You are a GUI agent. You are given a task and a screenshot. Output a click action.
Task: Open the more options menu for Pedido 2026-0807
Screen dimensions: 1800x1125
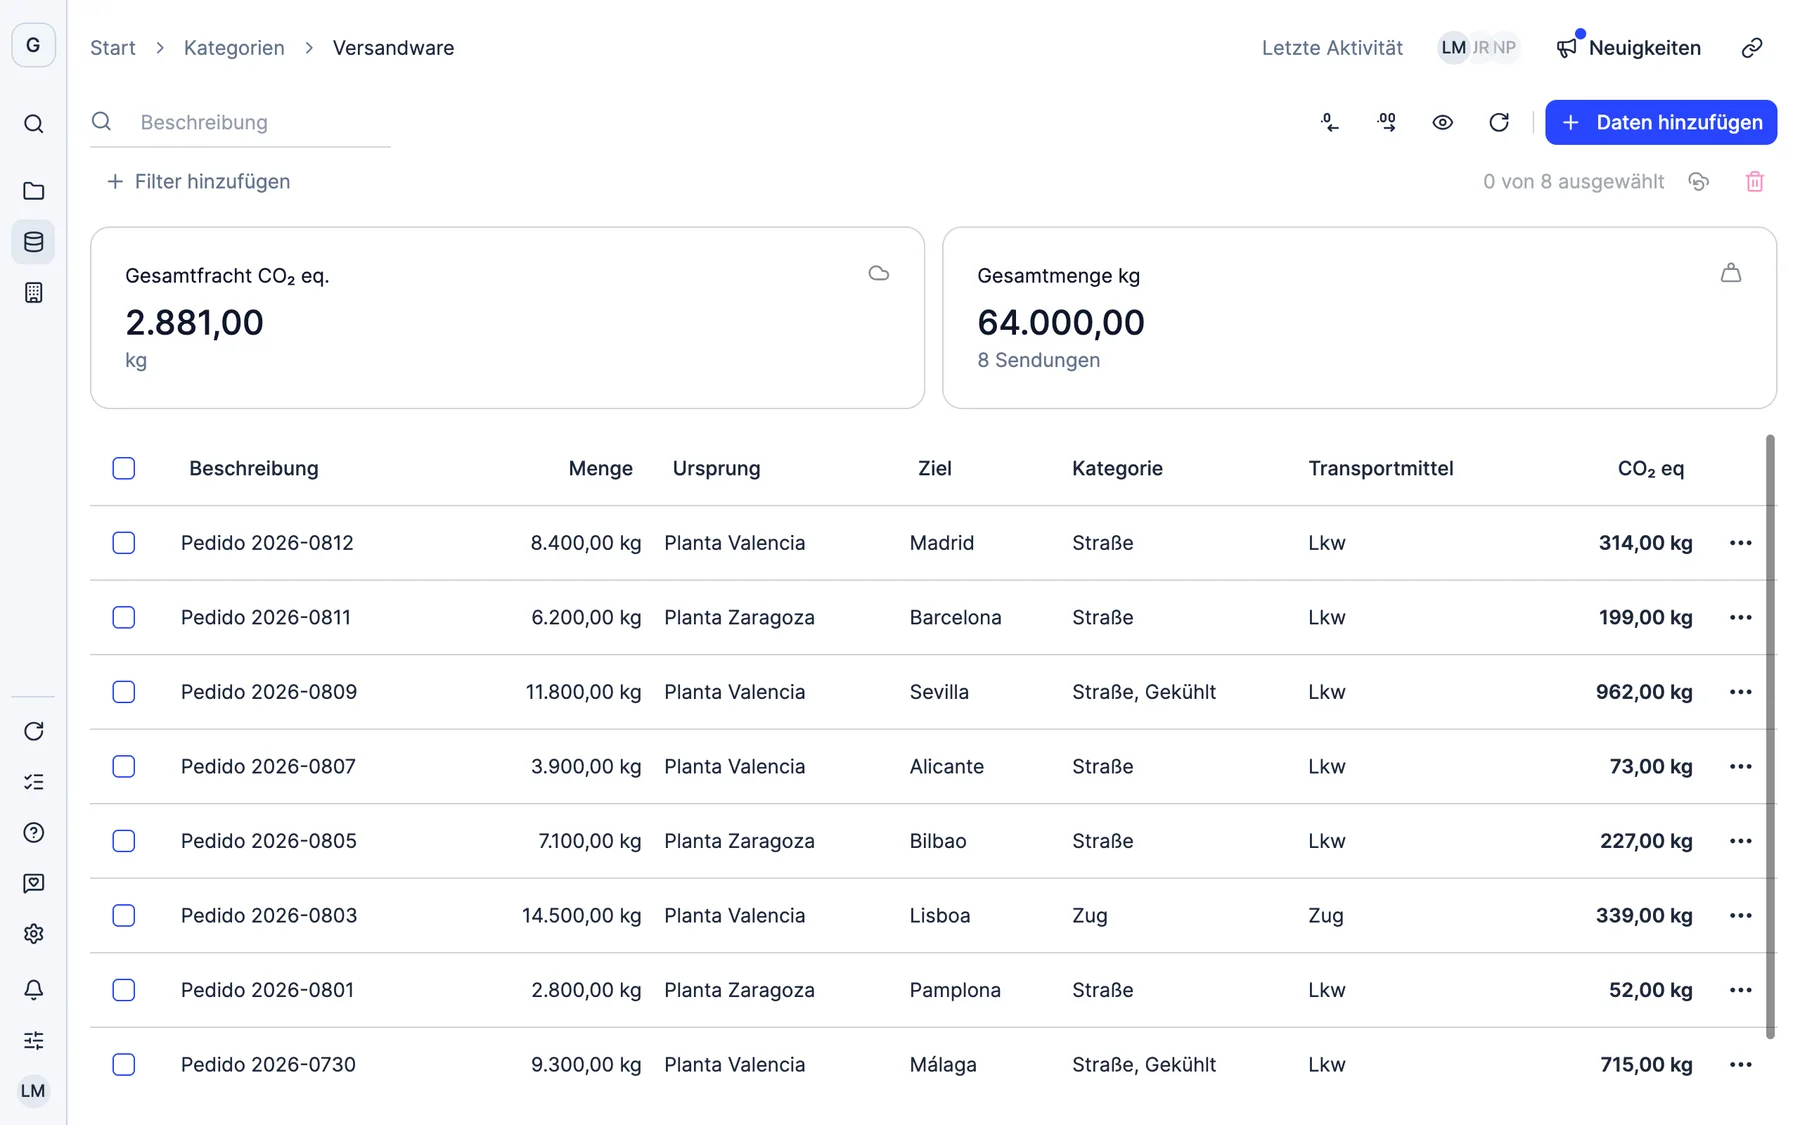1740,766
